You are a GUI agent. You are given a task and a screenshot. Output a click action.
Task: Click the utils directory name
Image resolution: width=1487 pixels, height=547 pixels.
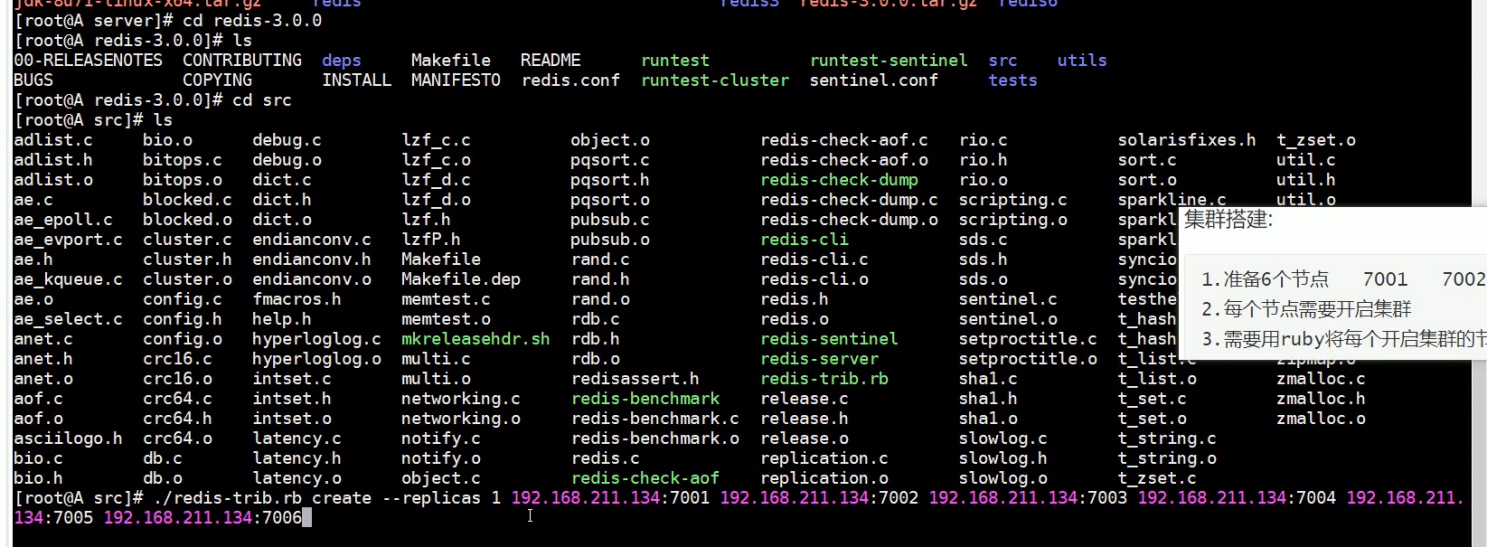click(1082, 60)
